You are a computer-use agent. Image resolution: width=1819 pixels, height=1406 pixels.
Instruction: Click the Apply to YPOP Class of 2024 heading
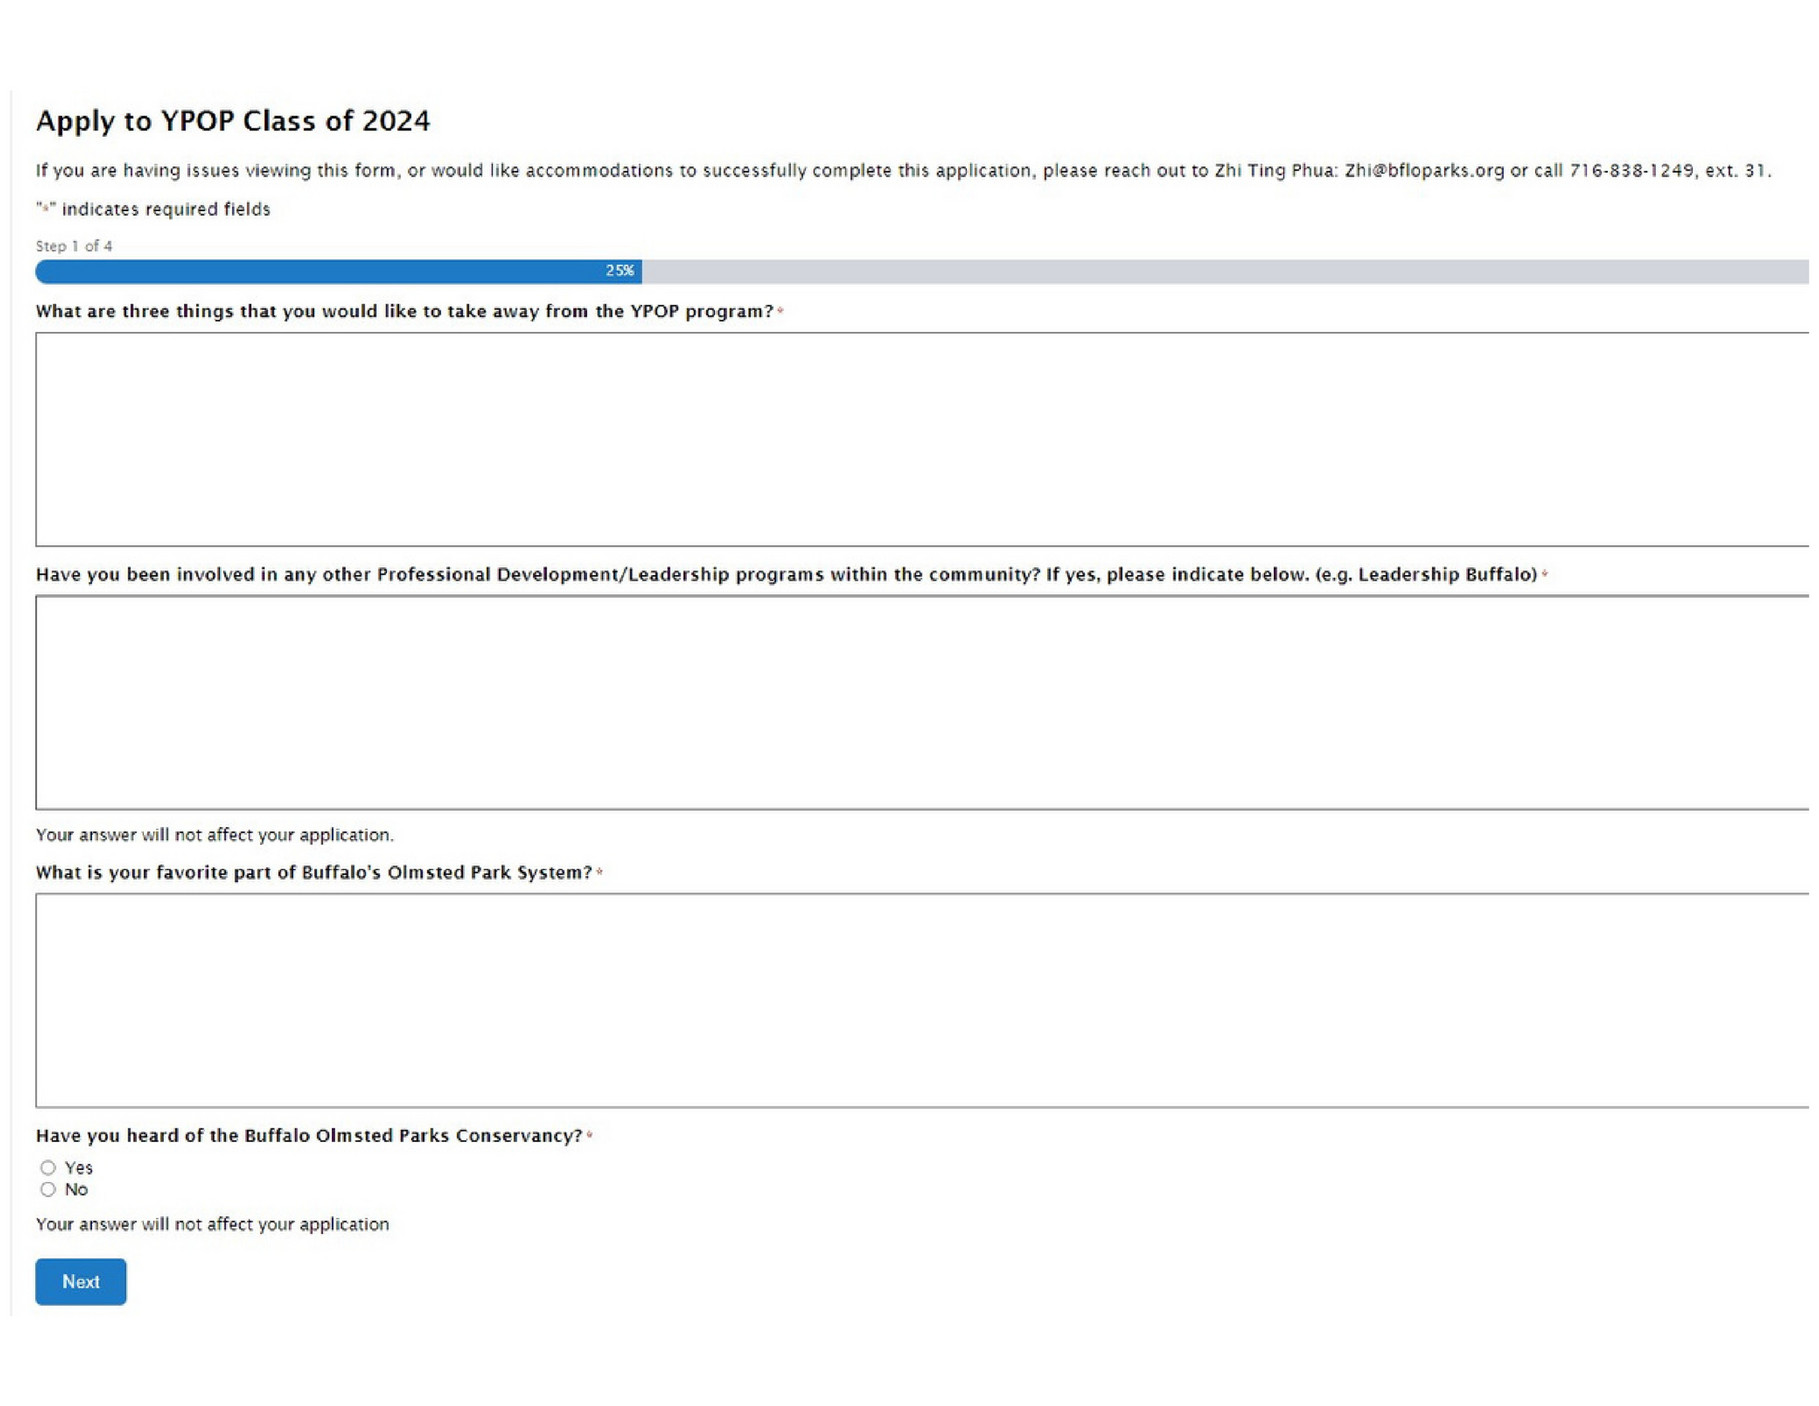click(x=233, y=121)
